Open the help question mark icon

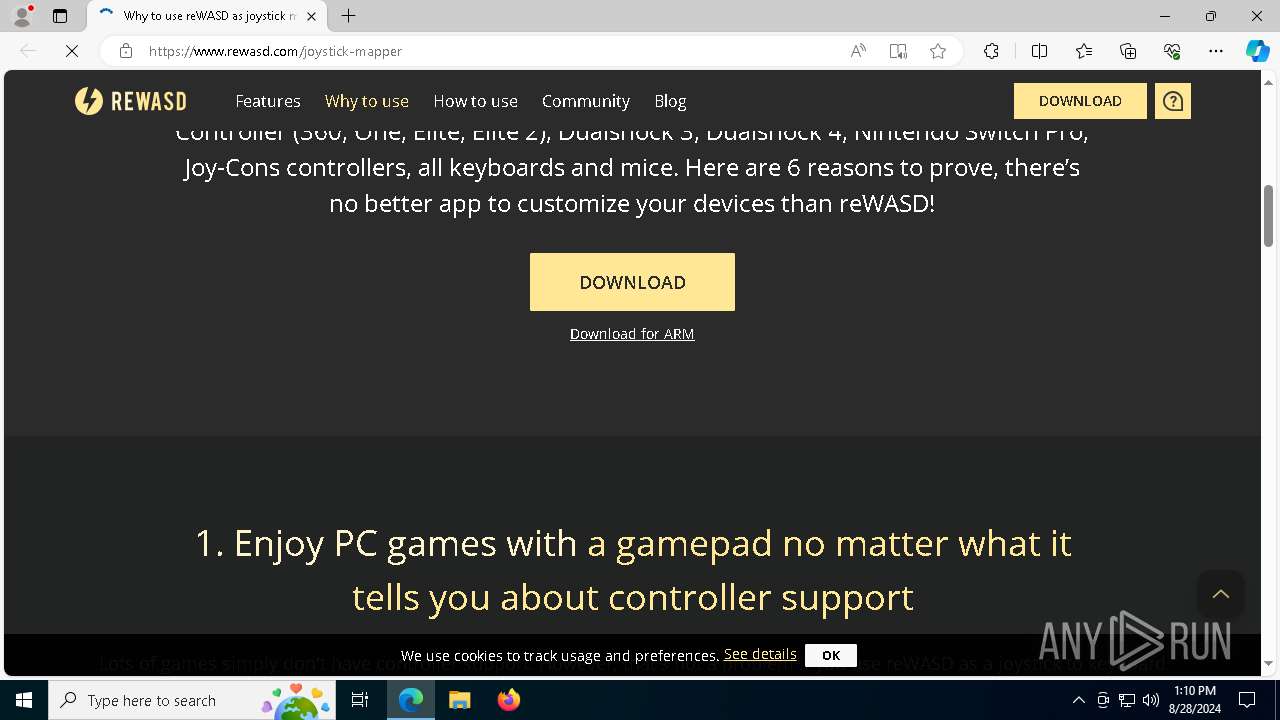[x=1173, y=101]
